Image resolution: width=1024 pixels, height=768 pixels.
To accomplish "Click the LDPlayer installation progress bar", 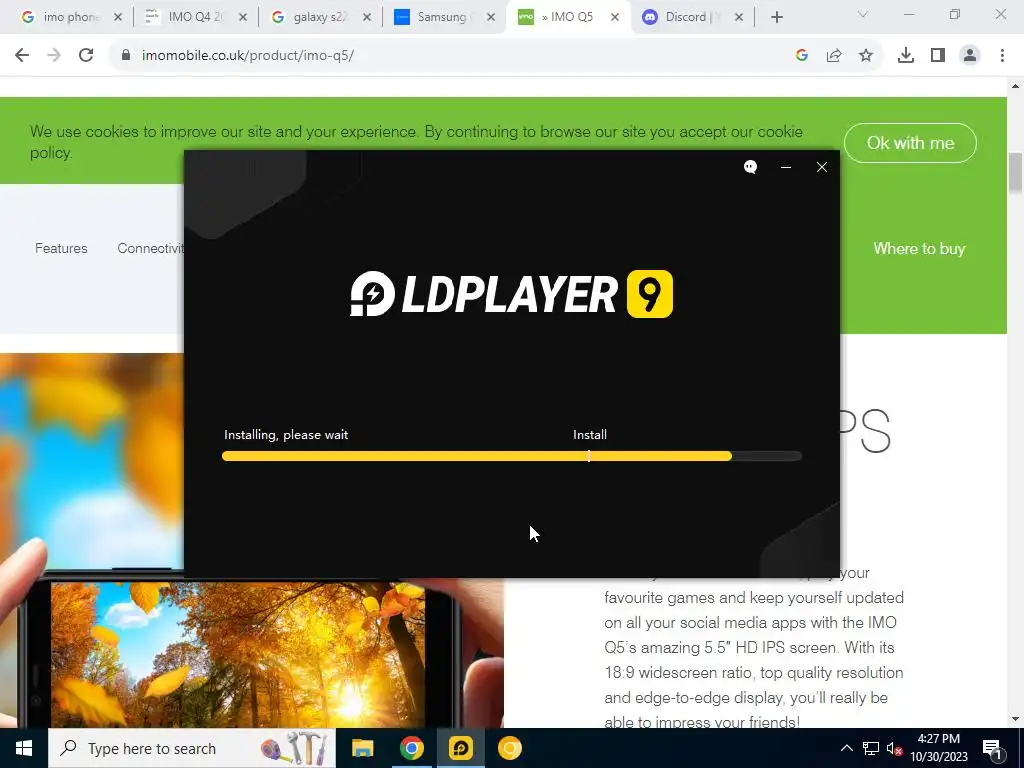I will tap(511, 456).
